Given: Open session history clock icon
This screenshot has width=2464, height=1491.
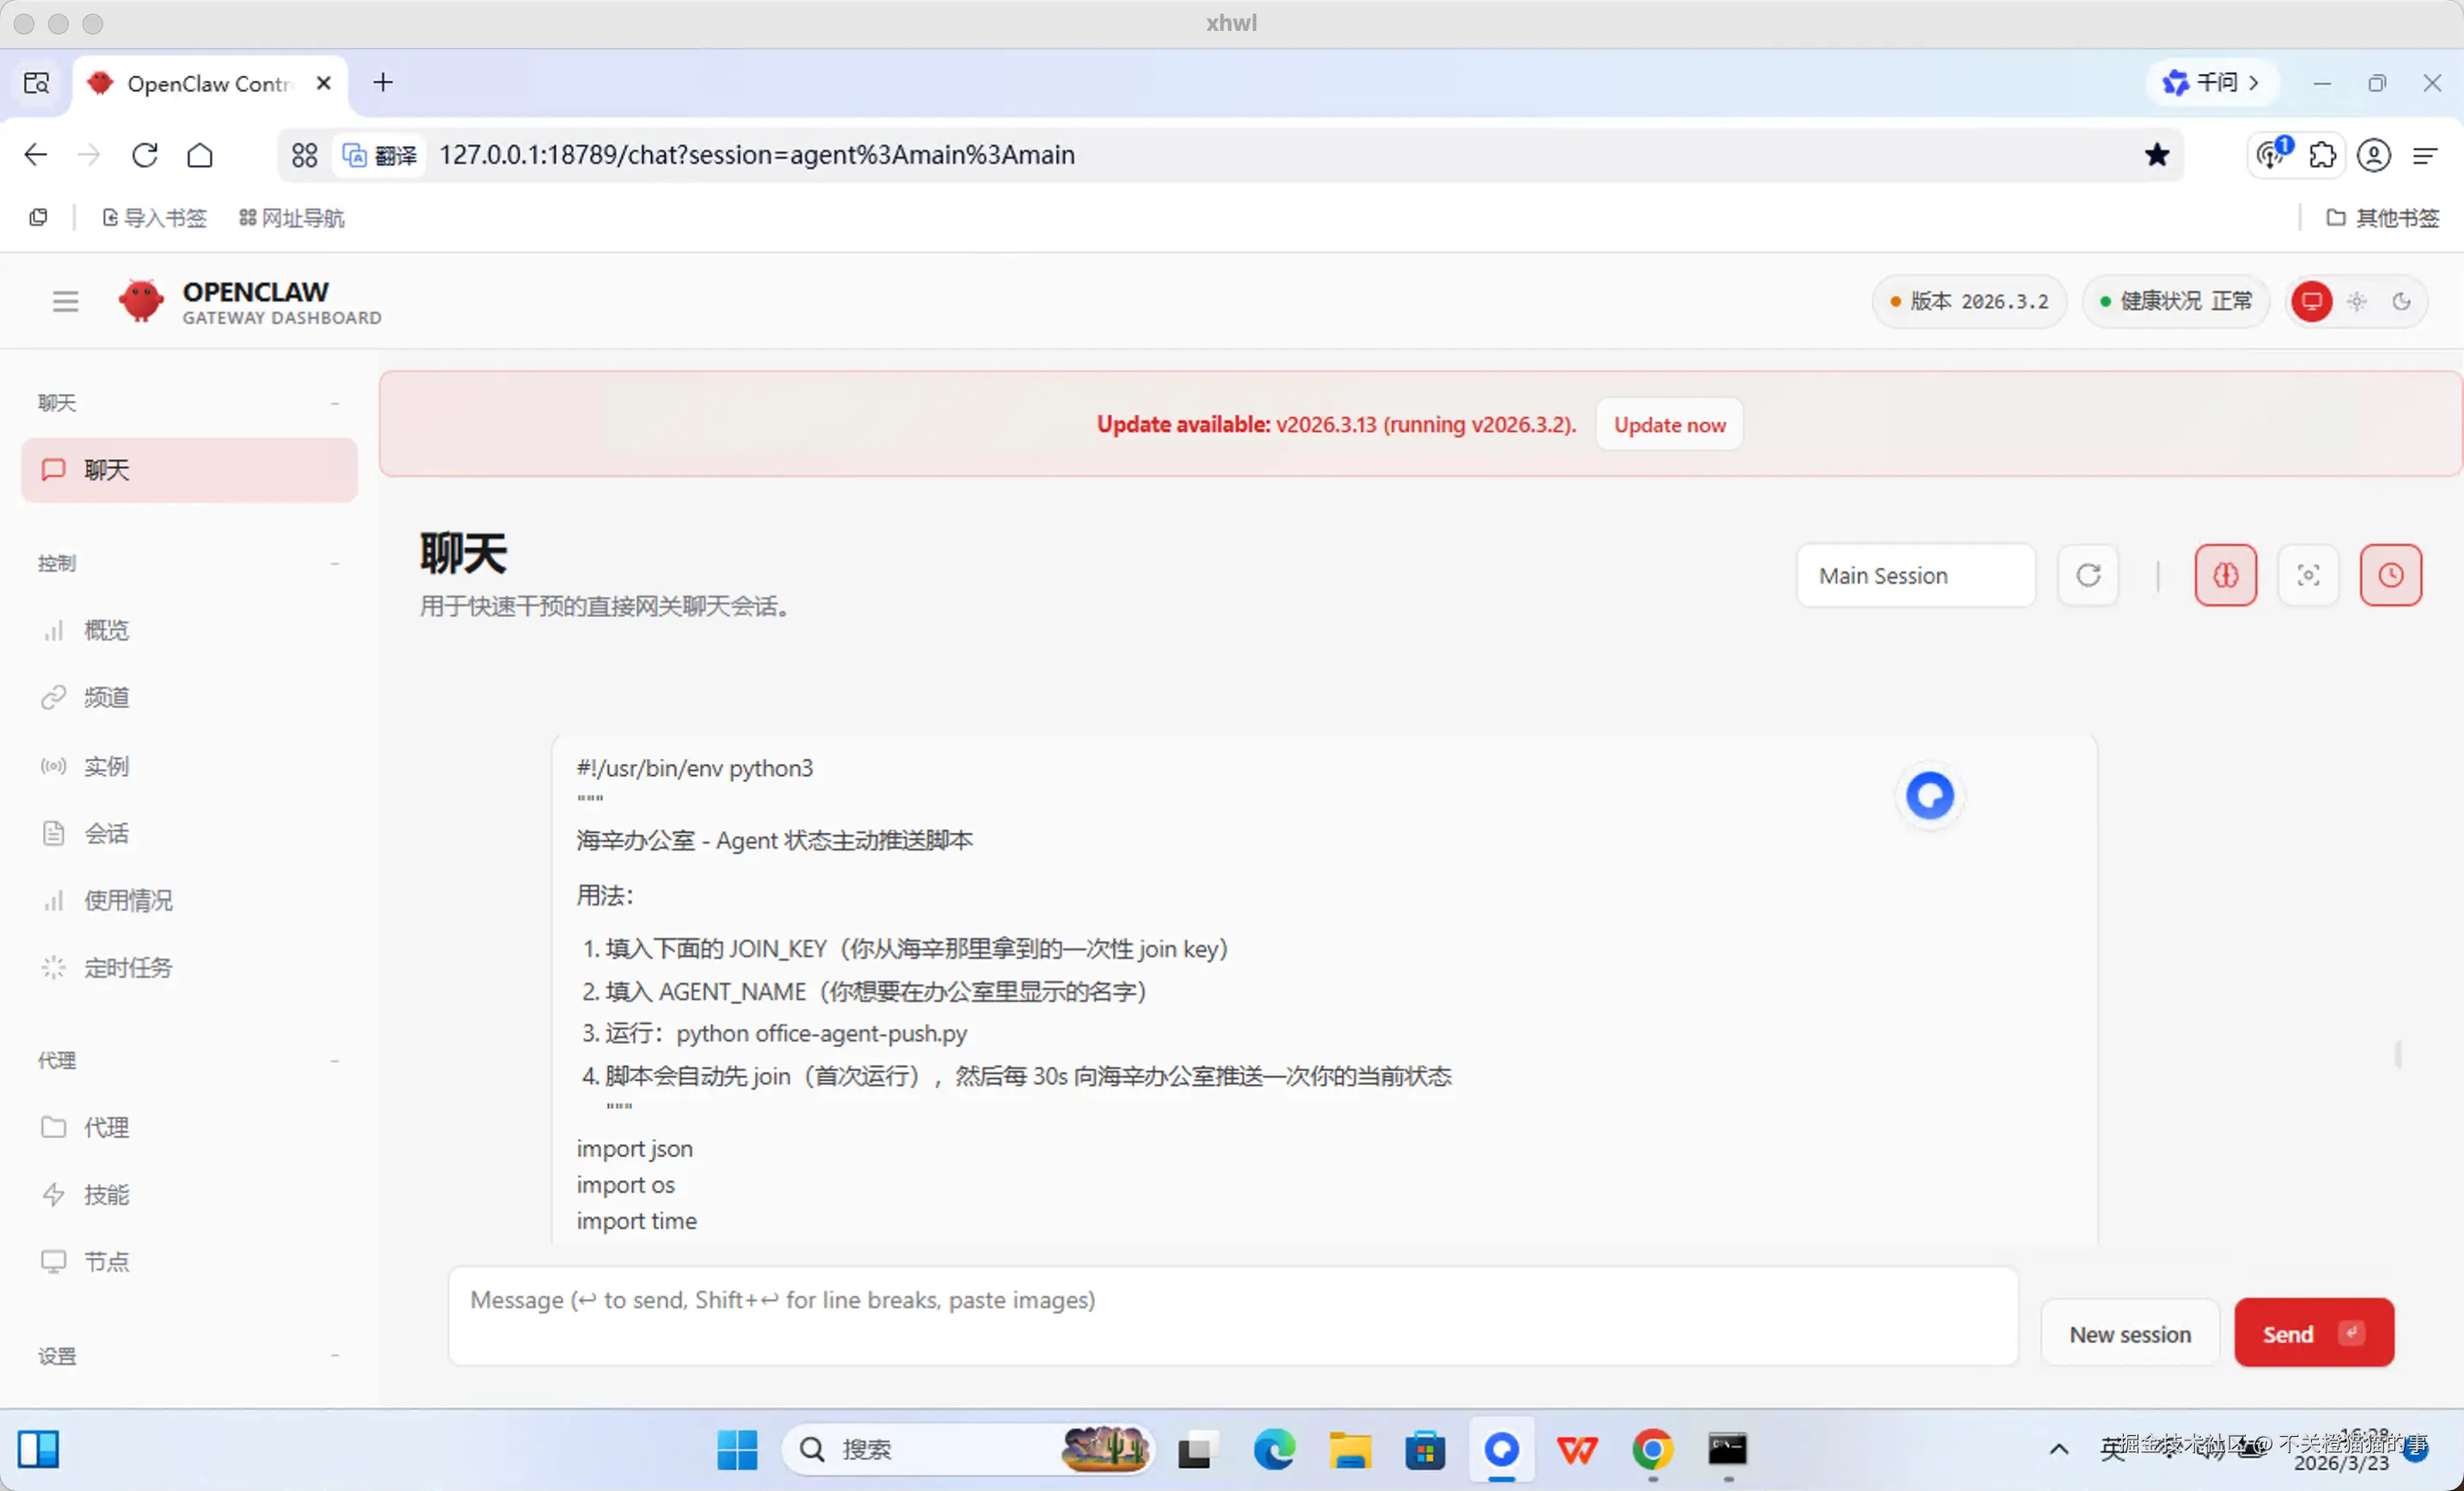Looking at the screenshot, I should [x=2391, y=575].
